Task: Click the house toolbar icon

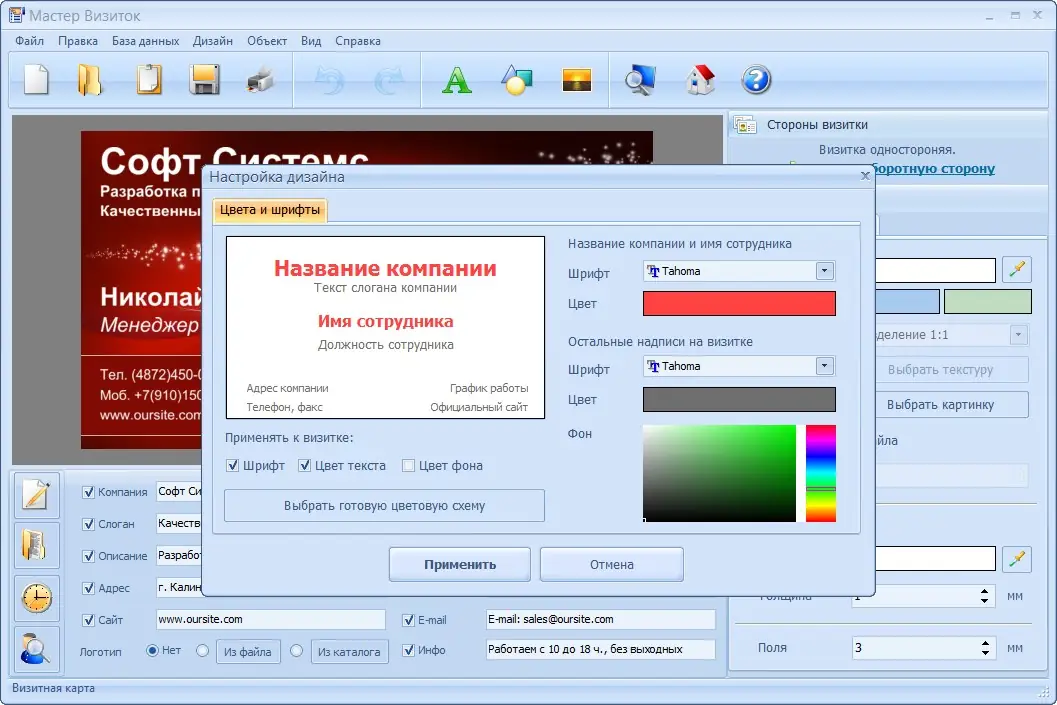Action: point(700,80)
